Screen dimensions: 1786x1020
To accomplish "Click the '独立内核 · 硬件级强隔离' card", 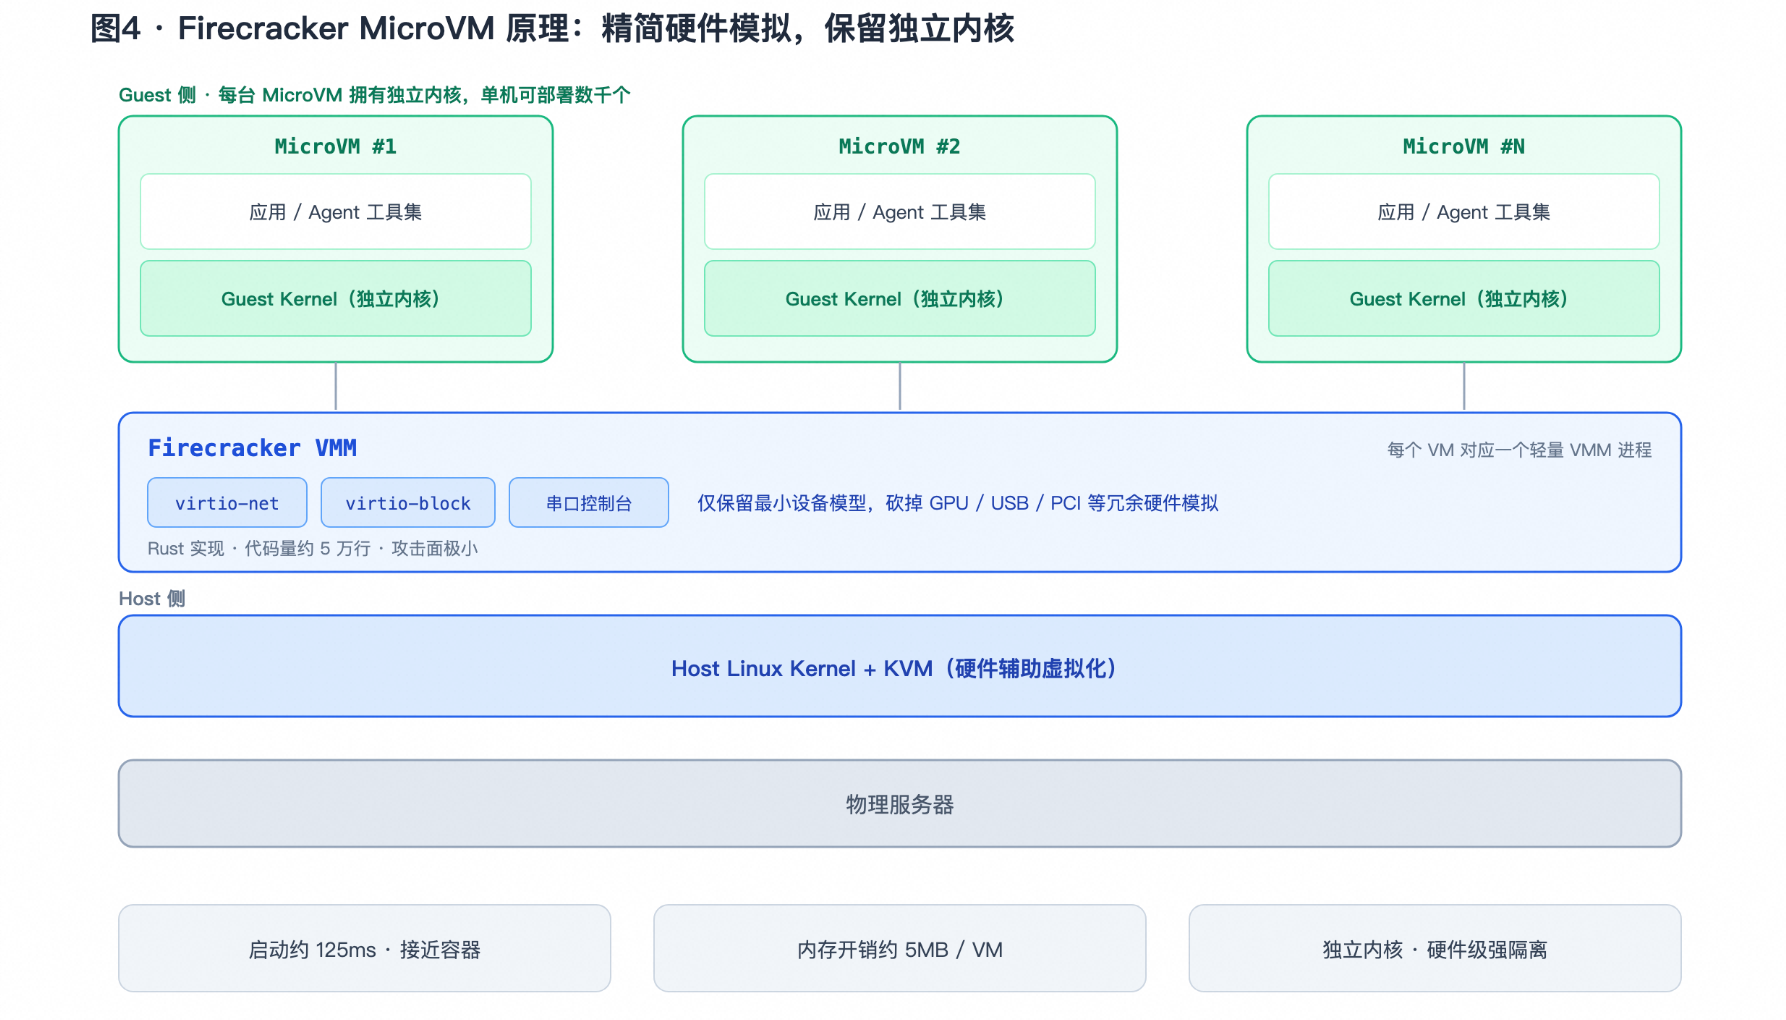I will (x=1435, y=949).
